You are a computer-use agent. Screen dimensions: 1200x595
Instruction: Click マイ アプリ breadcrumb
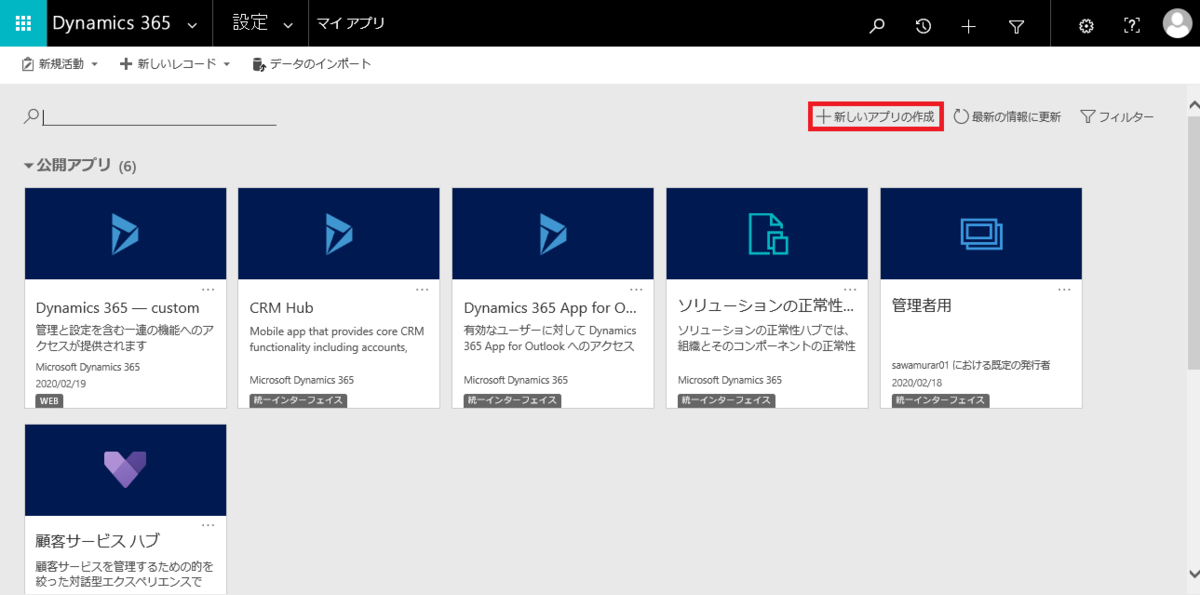pos(351,24)
